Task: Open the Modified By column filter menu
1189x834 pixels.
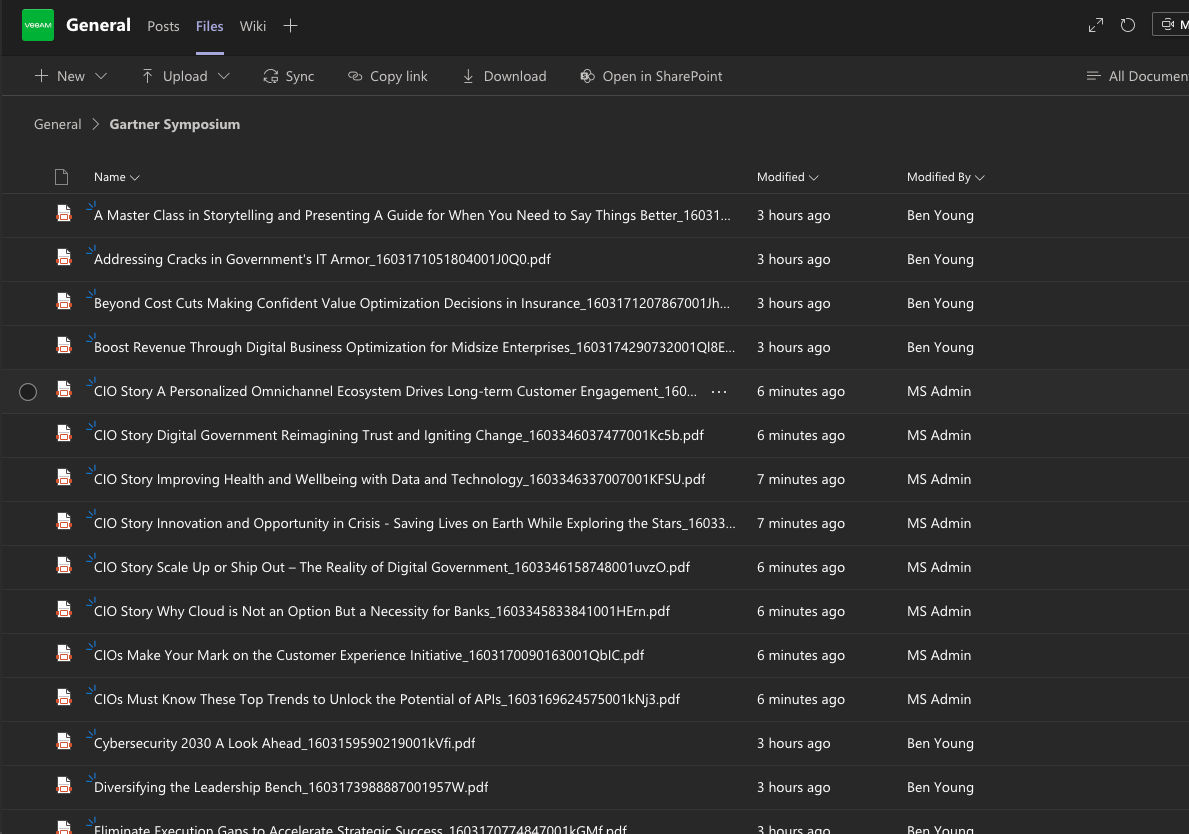Action: click(946, 177)
